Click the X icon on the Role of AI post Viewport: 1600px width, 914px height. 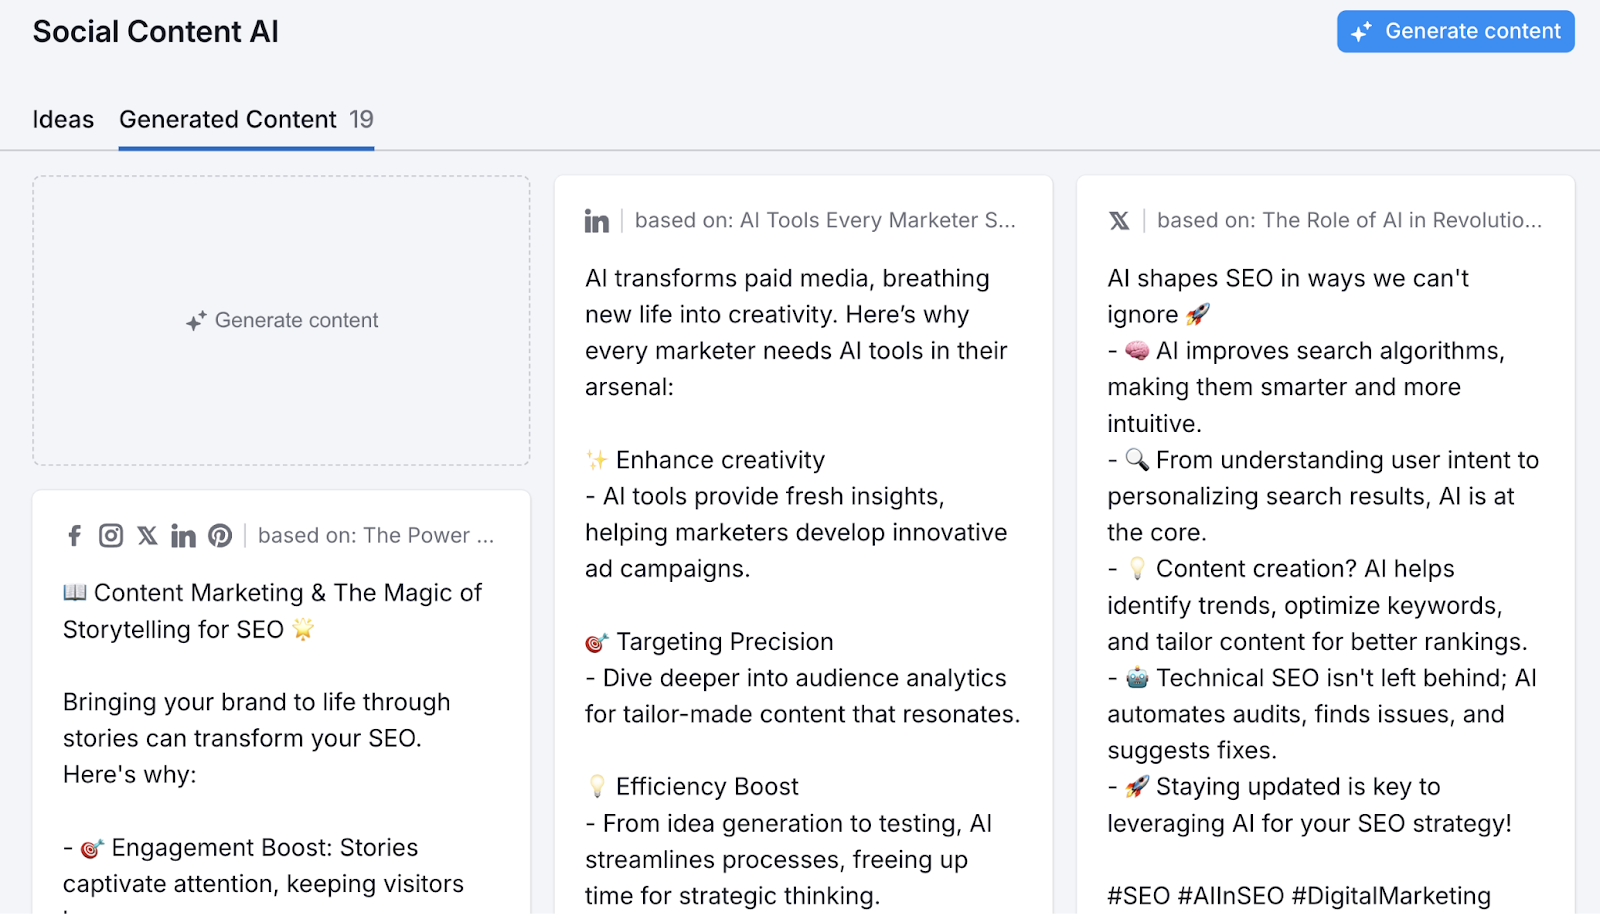pos(1120,220)
